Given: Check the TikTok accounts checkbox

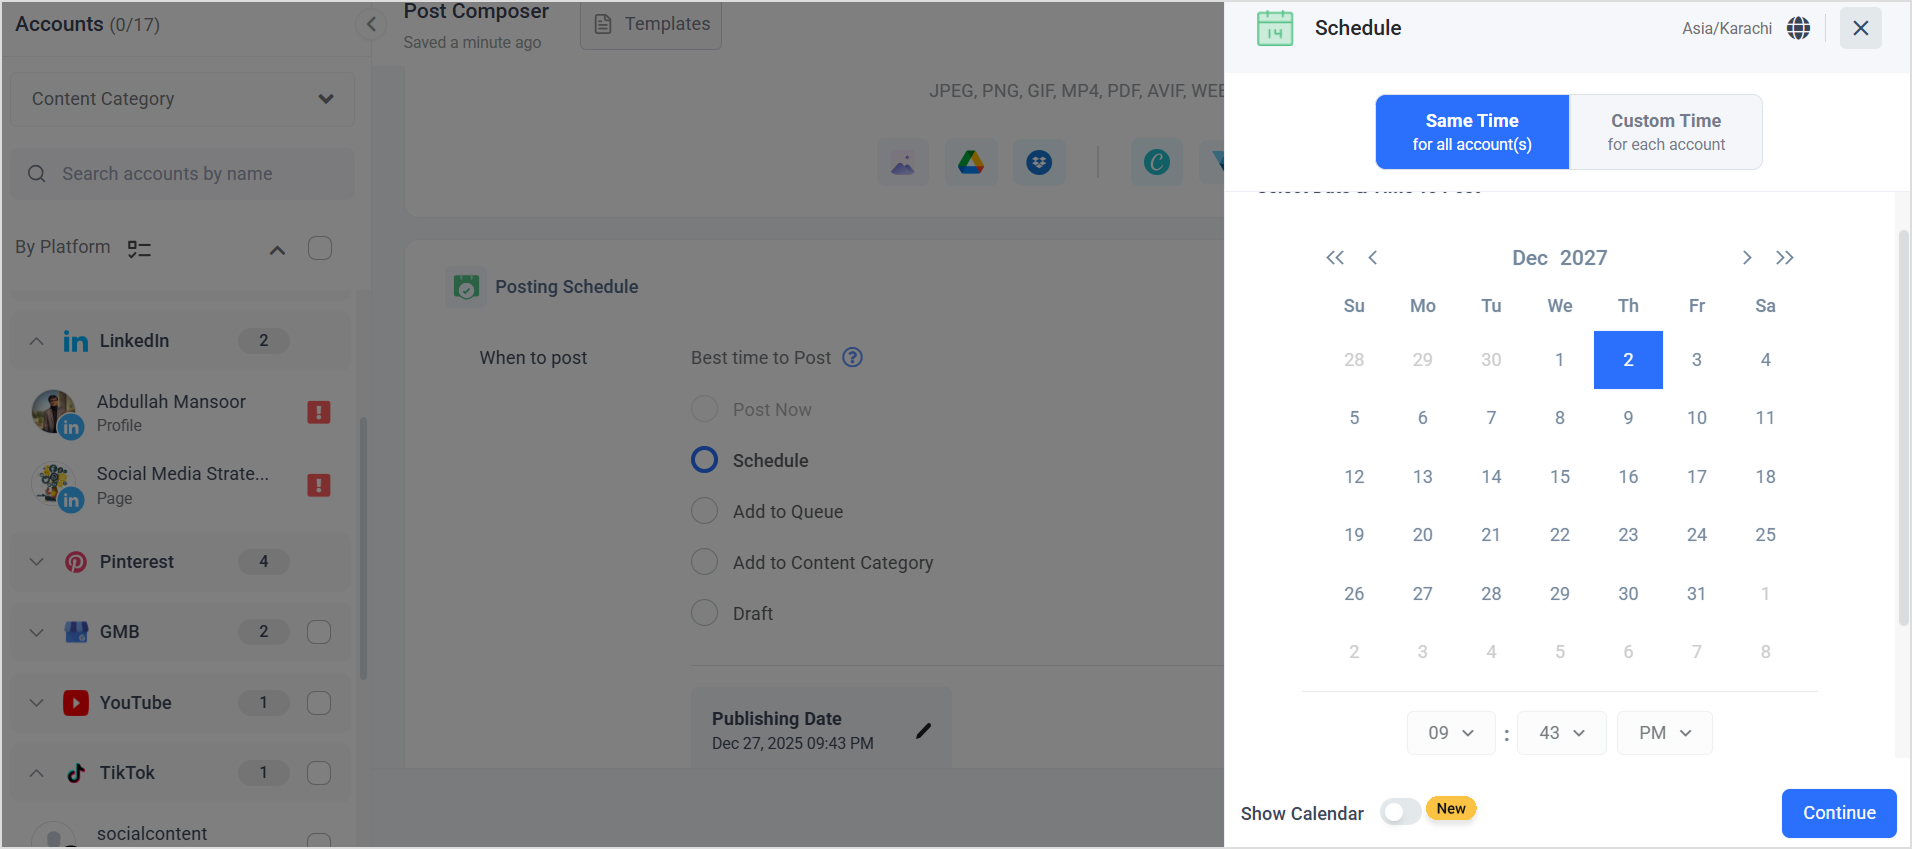Looking at the screenshot, I should point(319,773).
